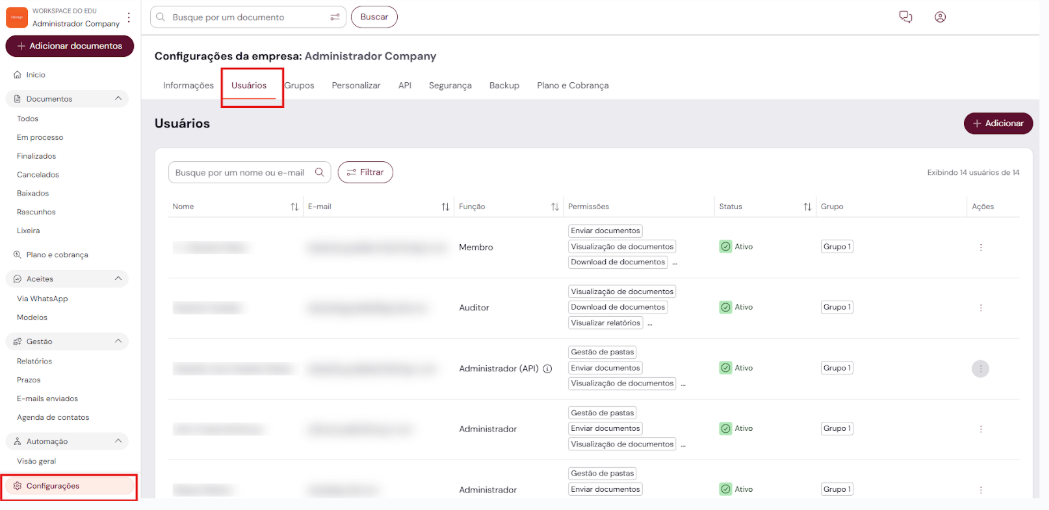Switch to the Grupos tab
The height and width of the screenshot is (510, 1049).
click(x=300, y=86)
